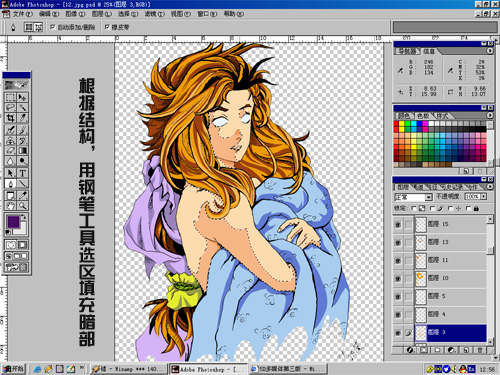This screenshot has width=500, height=375.
Task: Select the Type tool
Action: point(22,173)
